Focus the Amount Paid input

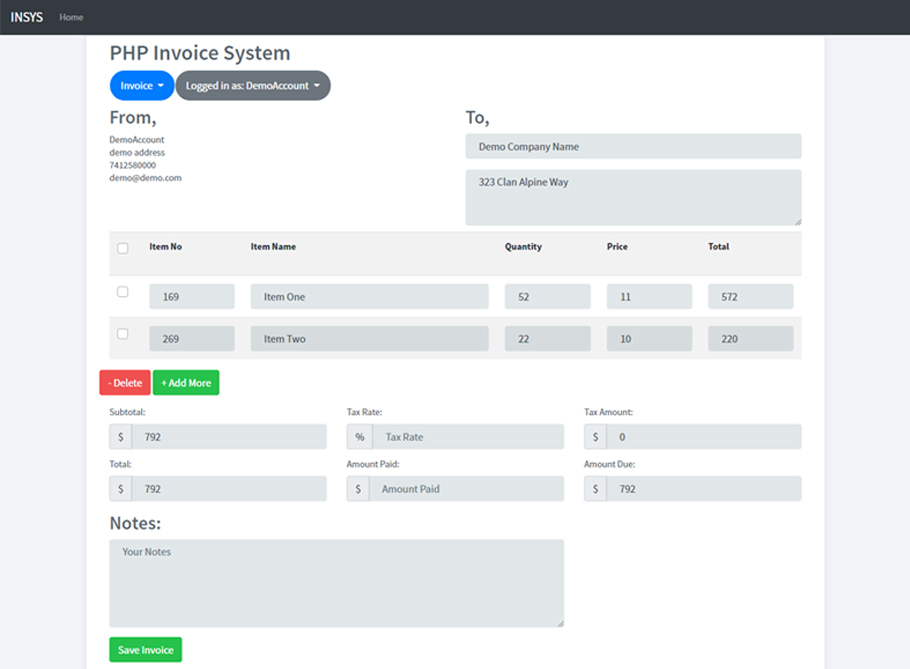pyautogui.click(x=466, y=489)
